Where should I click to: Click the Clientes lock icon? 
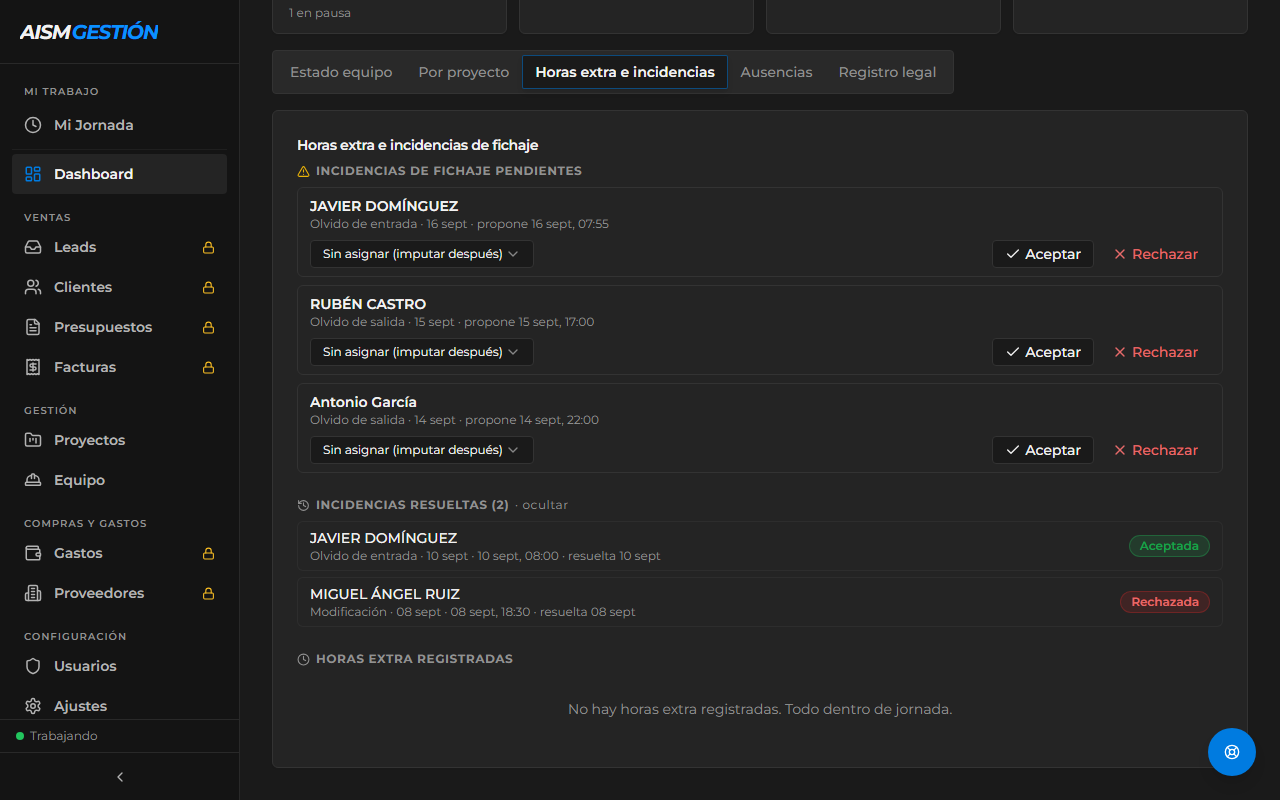209,287
